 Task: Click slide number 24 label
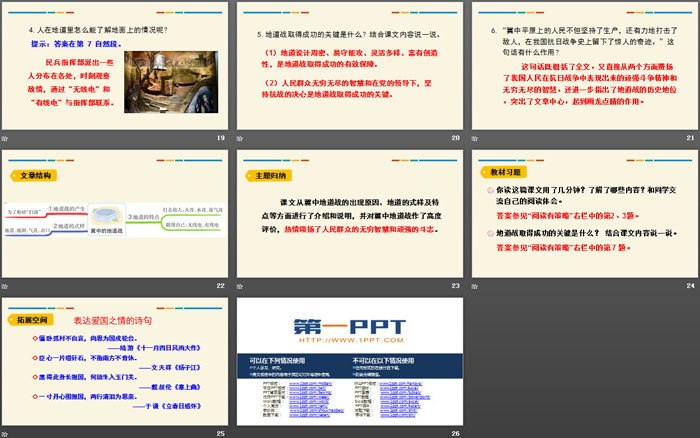point(690,285)
